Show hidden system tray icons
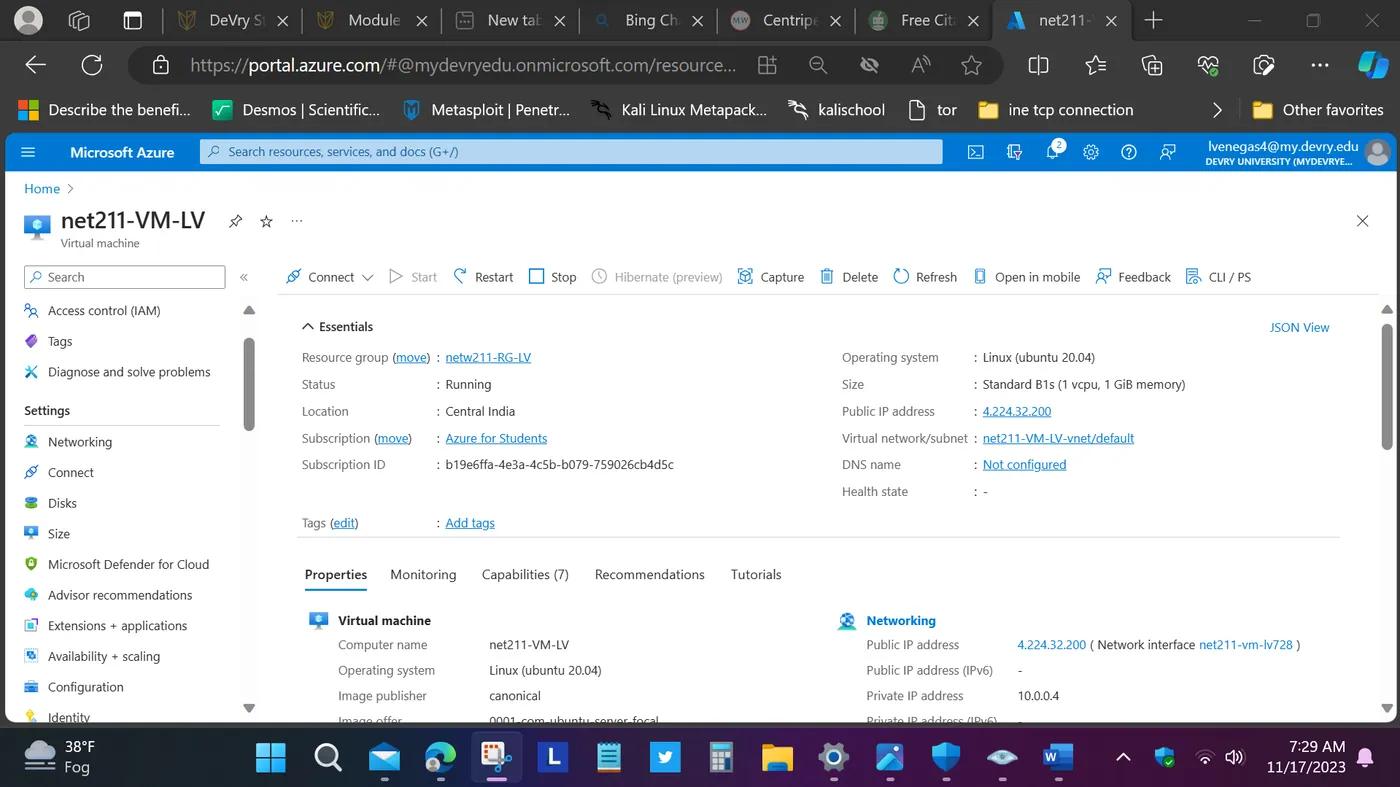The image size is (1400, 787). pos(1123,757)
